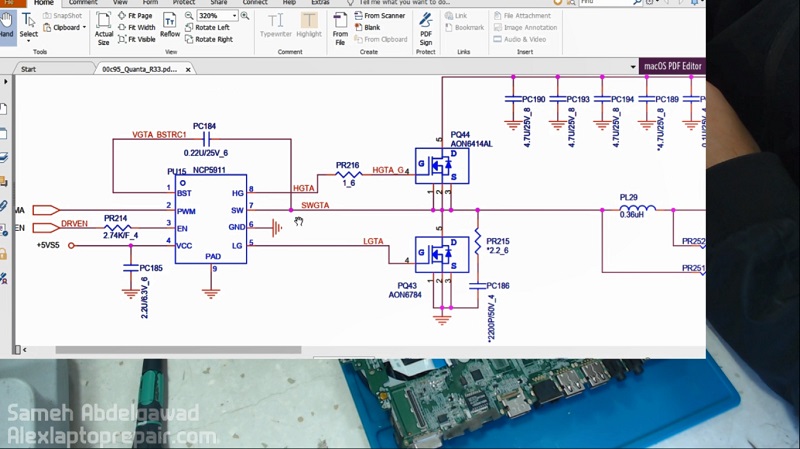Viewport: 800px width, 449px height.
Task: Close the 00c95_Quanta_R33 document tab
Action: tap(188, 69)
